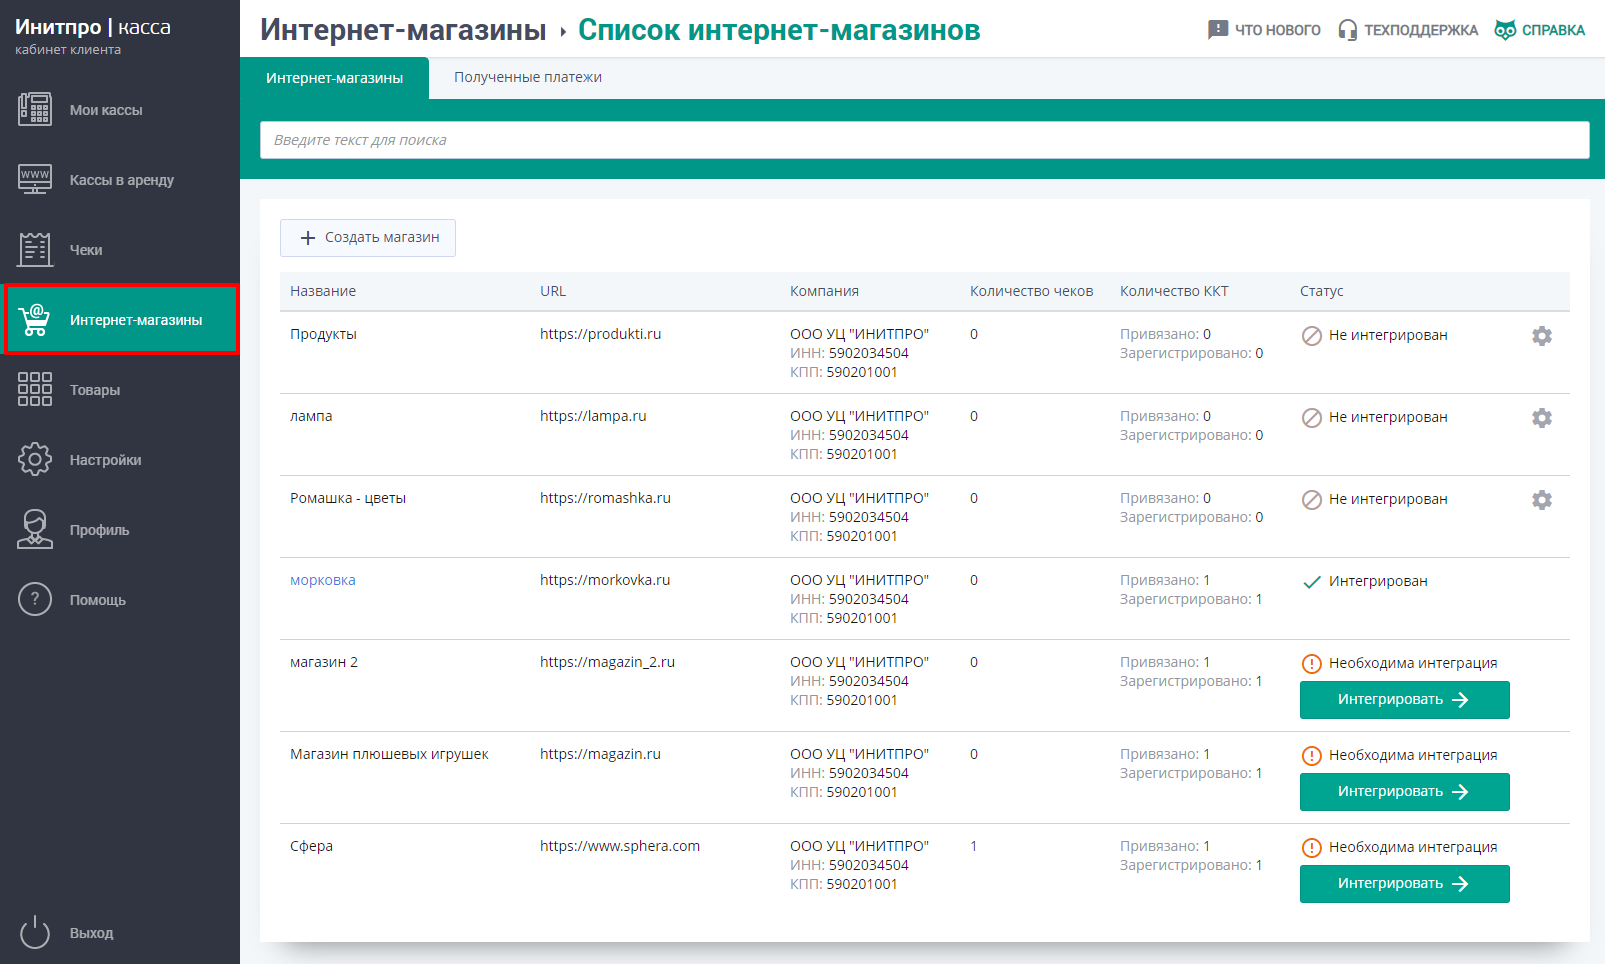The image size is (1605, 964).
Task: Click Интегрировать button for Сфера
Action: coord(1404,884)
